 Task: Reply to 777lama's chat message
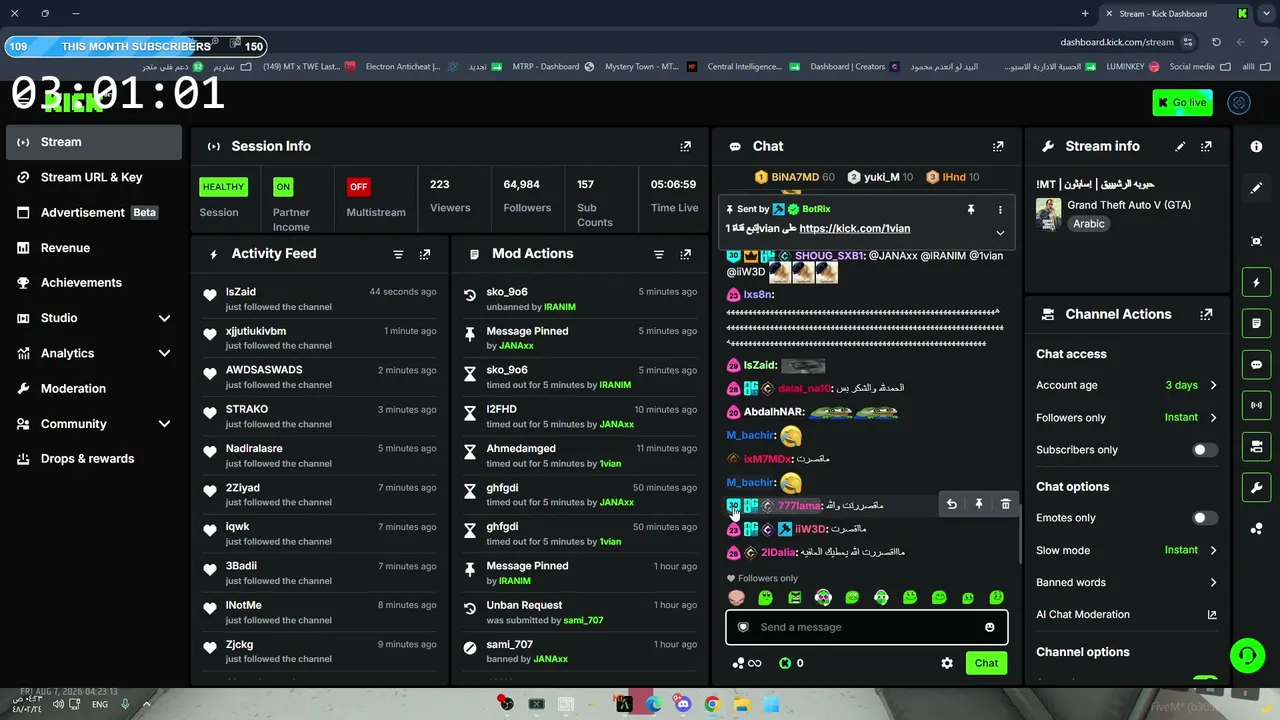point(952,505)
